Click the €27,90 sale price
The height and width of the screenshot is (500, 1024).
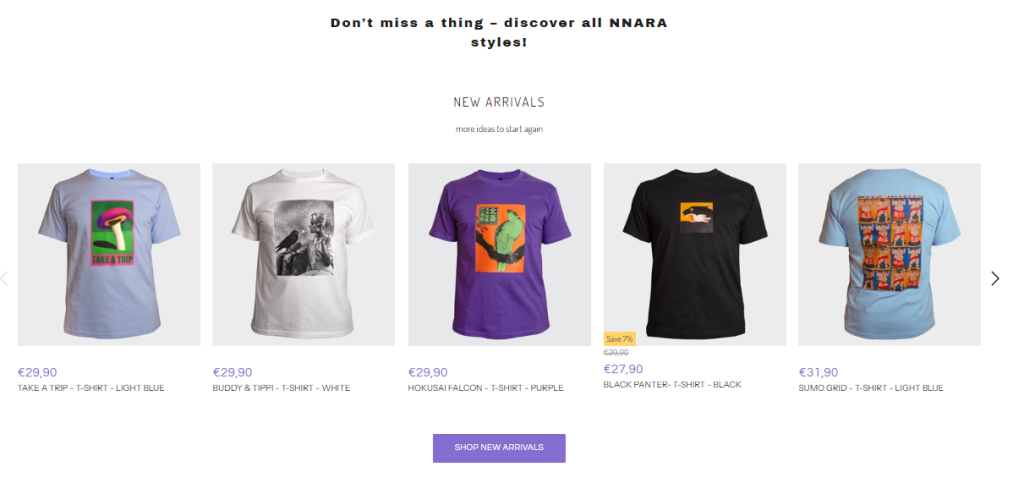(623, 369)
